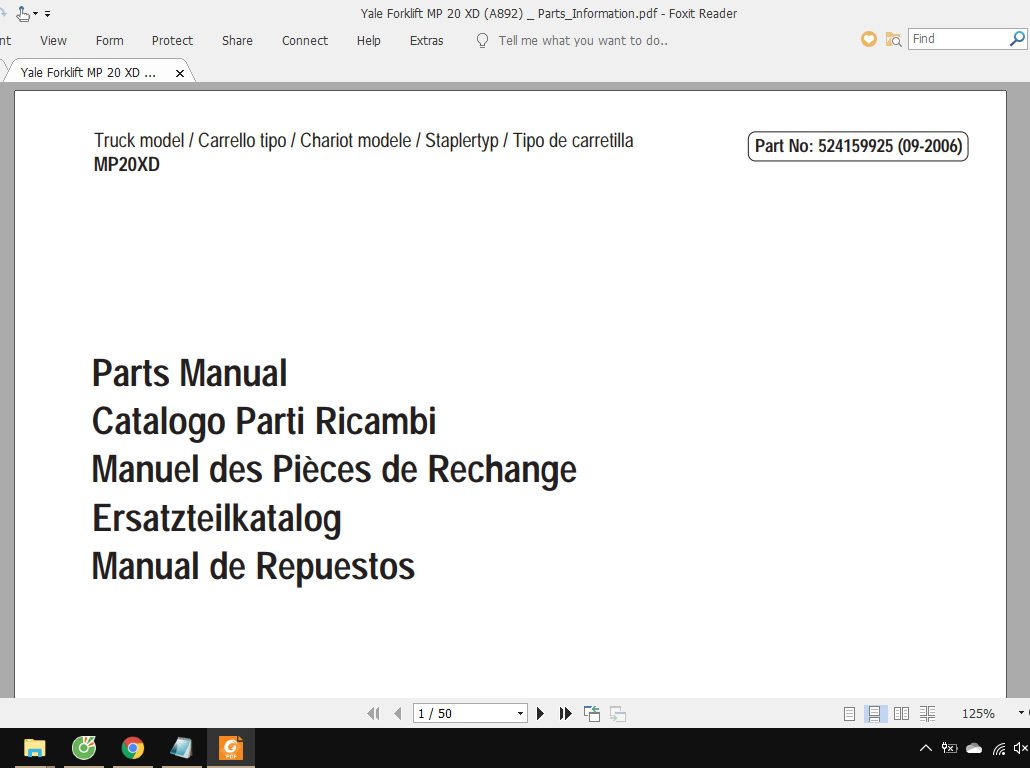Open the page number dropdown arrow
The image size is (1030, 768).
pos(520,713)
